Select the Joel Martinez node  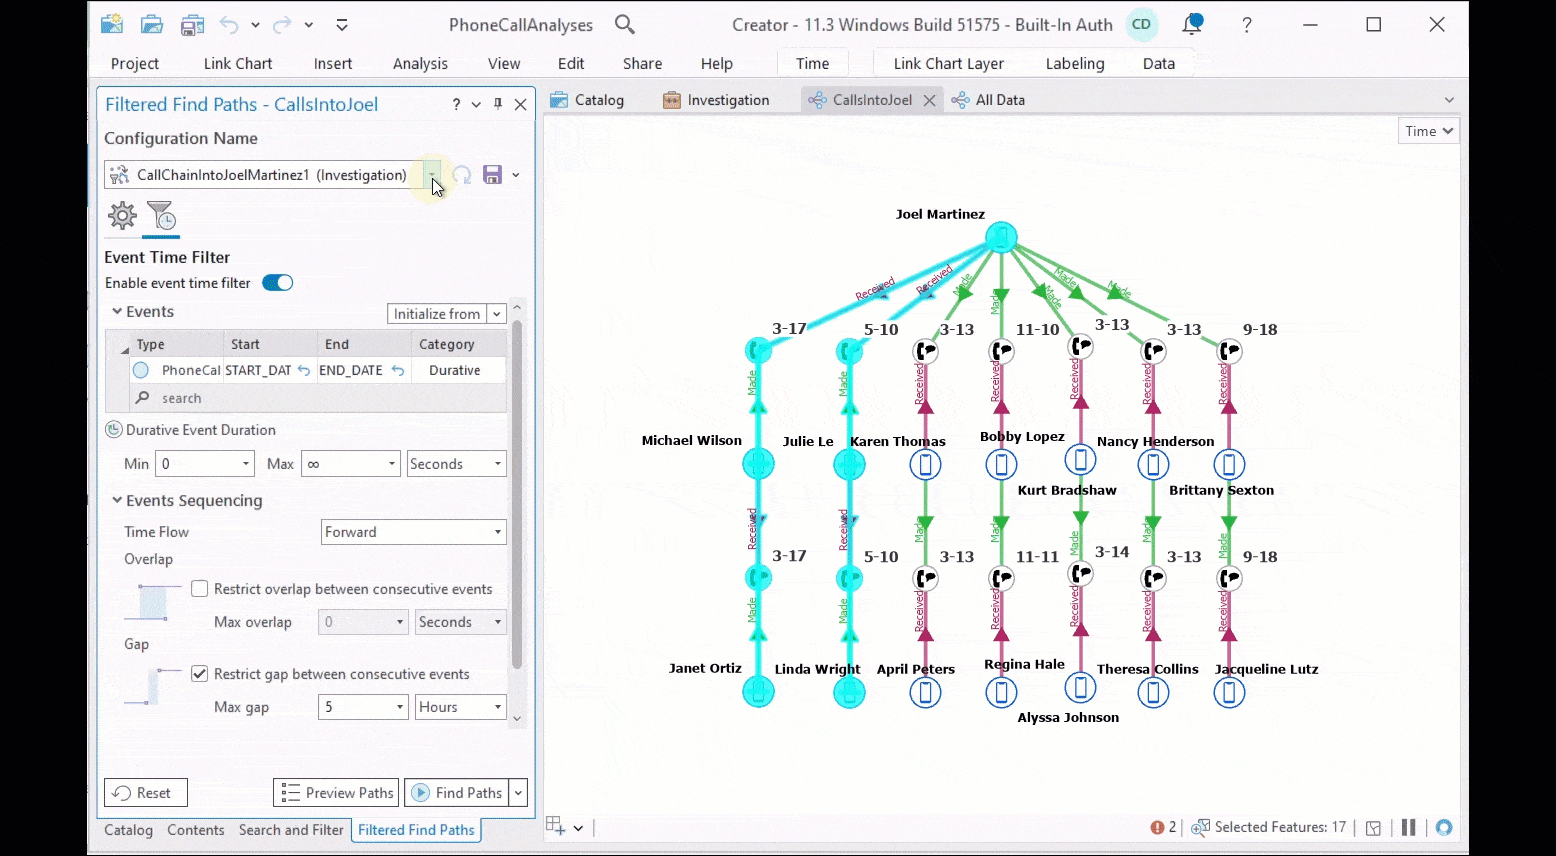pos(1001,238)
